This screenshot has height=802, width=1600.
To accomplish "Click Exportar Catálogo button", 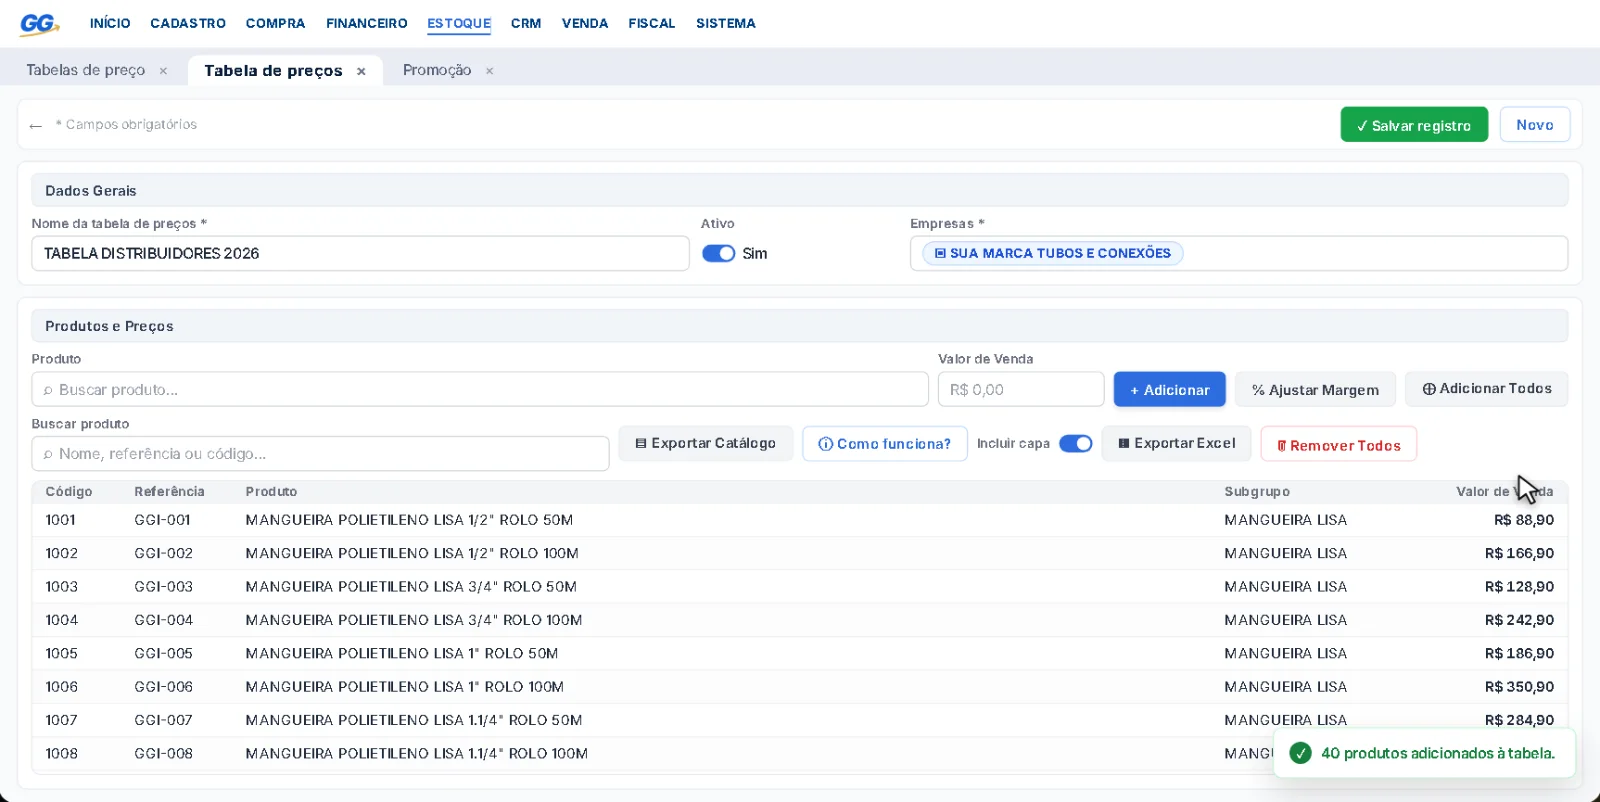I will [x=706, y=444].
